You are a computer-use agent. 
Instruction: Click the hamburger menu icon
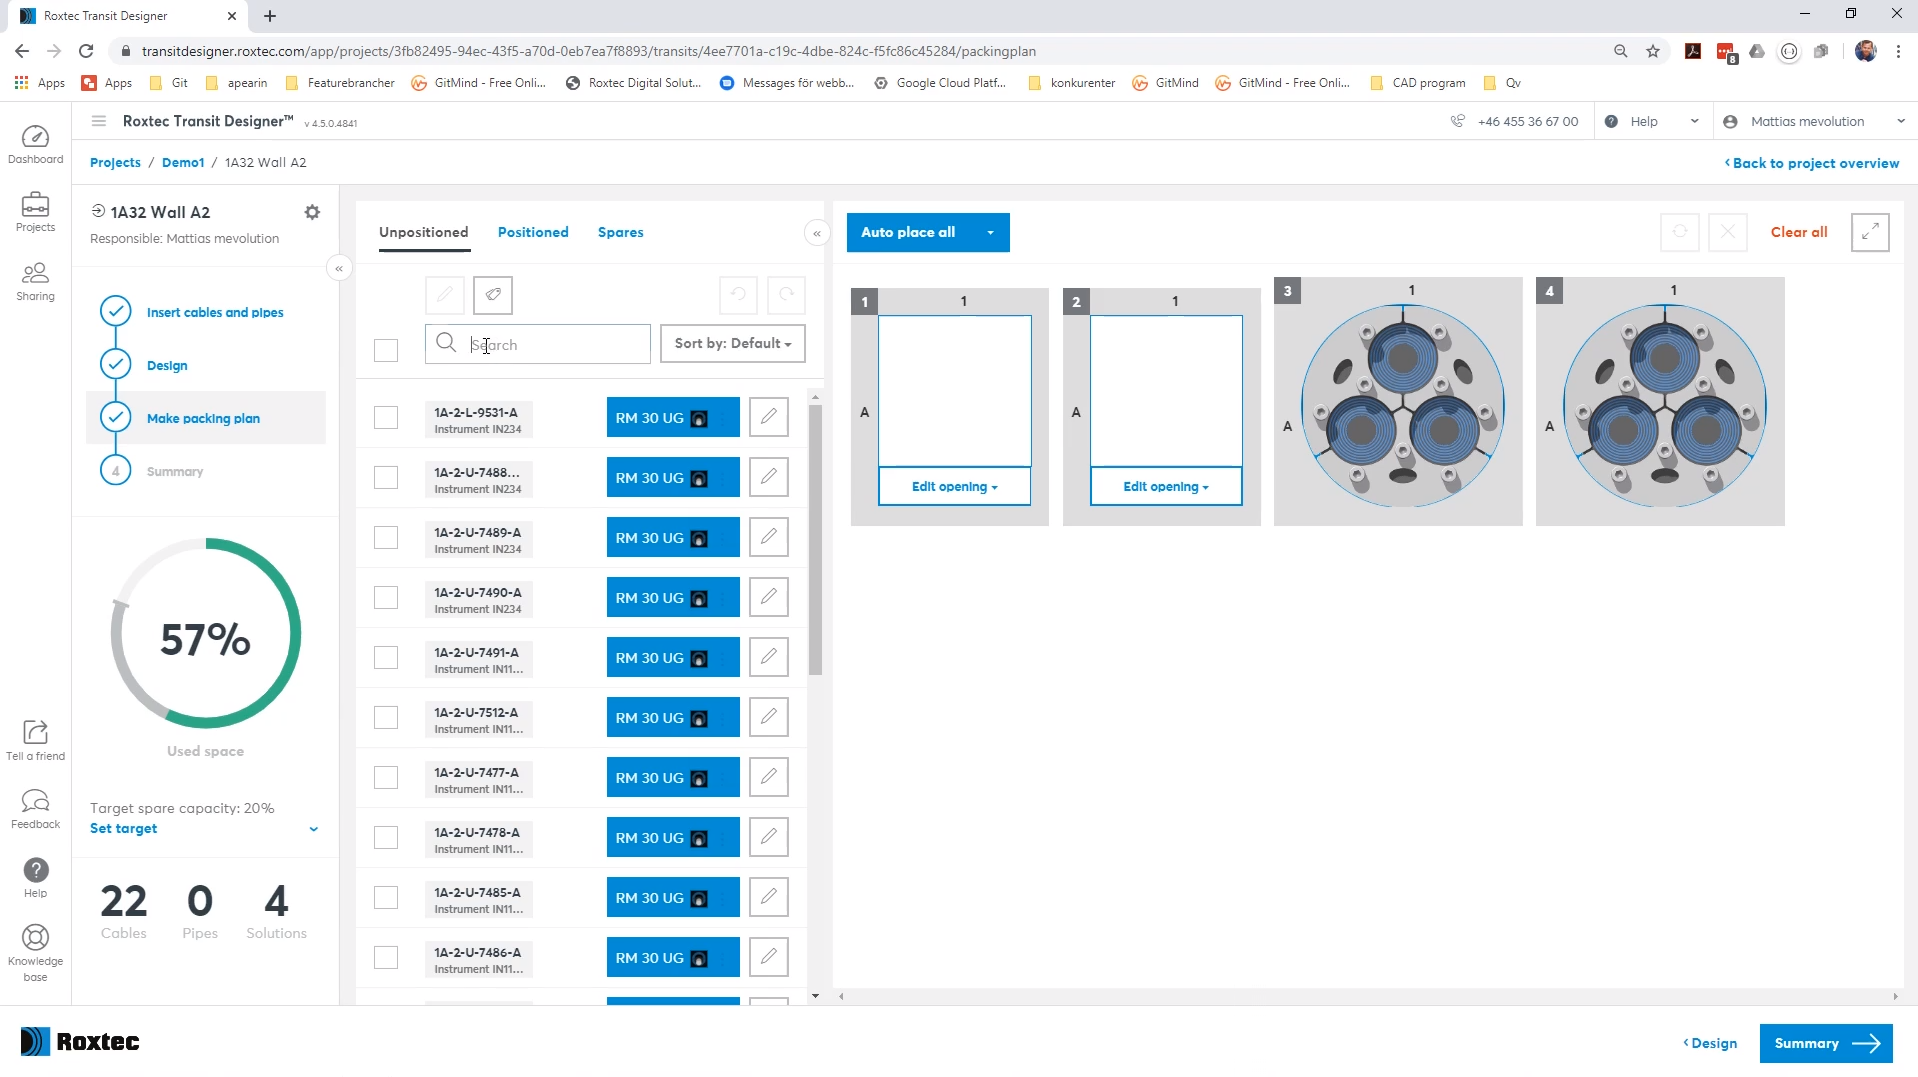pyautogui.click(x=98, y=121)
